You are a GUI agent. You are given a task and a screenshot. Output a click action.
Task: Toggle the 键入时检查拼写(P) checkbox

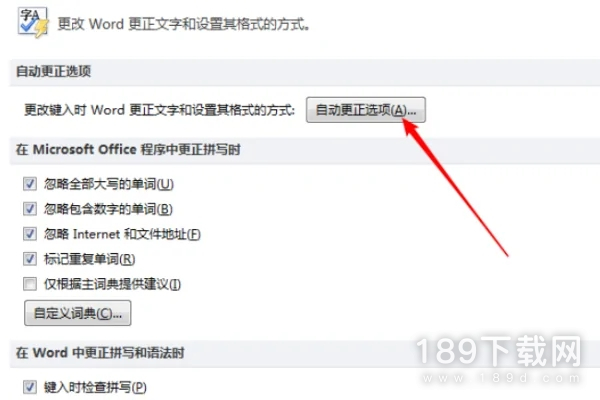tap(30, 387)
